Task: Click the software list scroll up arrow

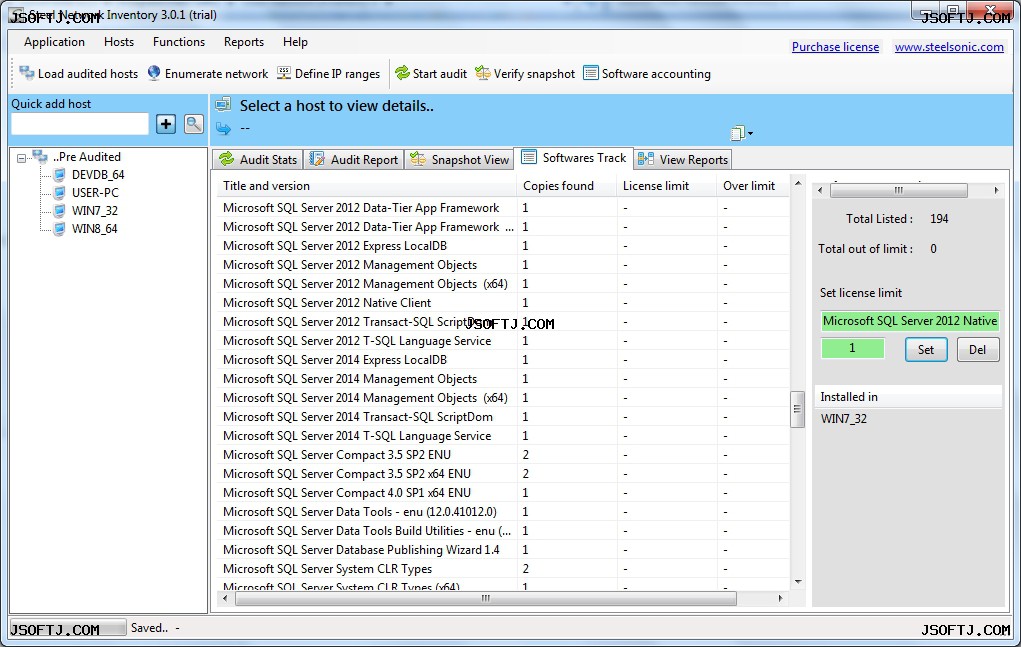Action: click(798, 184)
